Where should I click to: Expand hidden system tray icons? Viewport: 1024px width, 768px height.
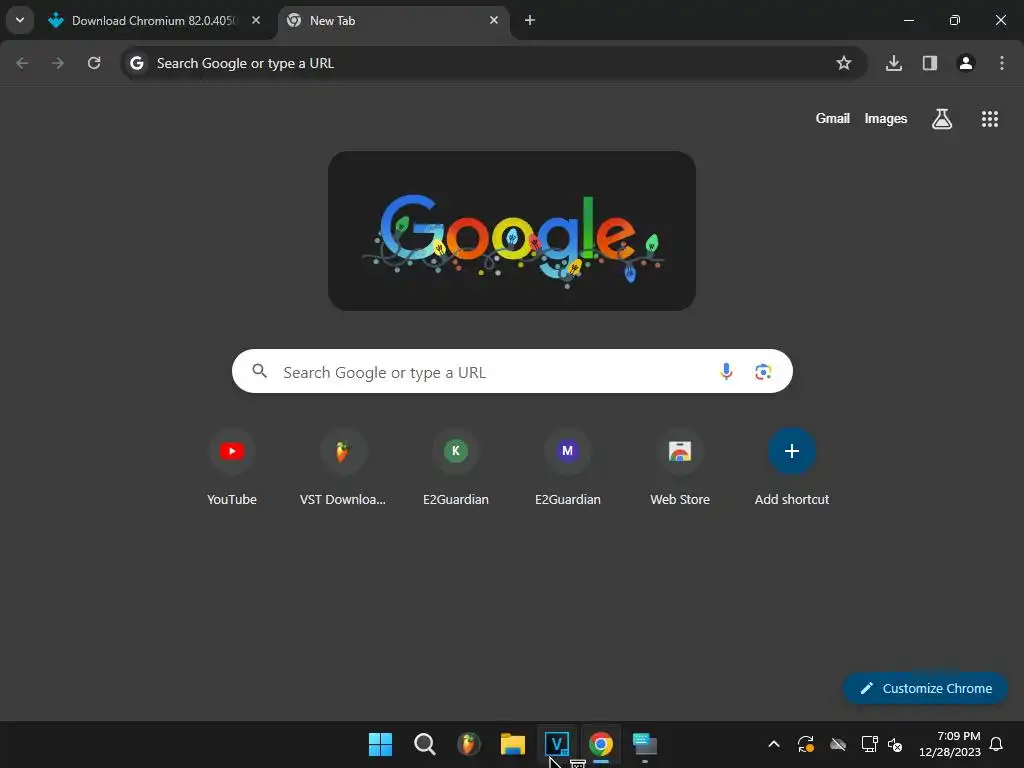point(774,744)
